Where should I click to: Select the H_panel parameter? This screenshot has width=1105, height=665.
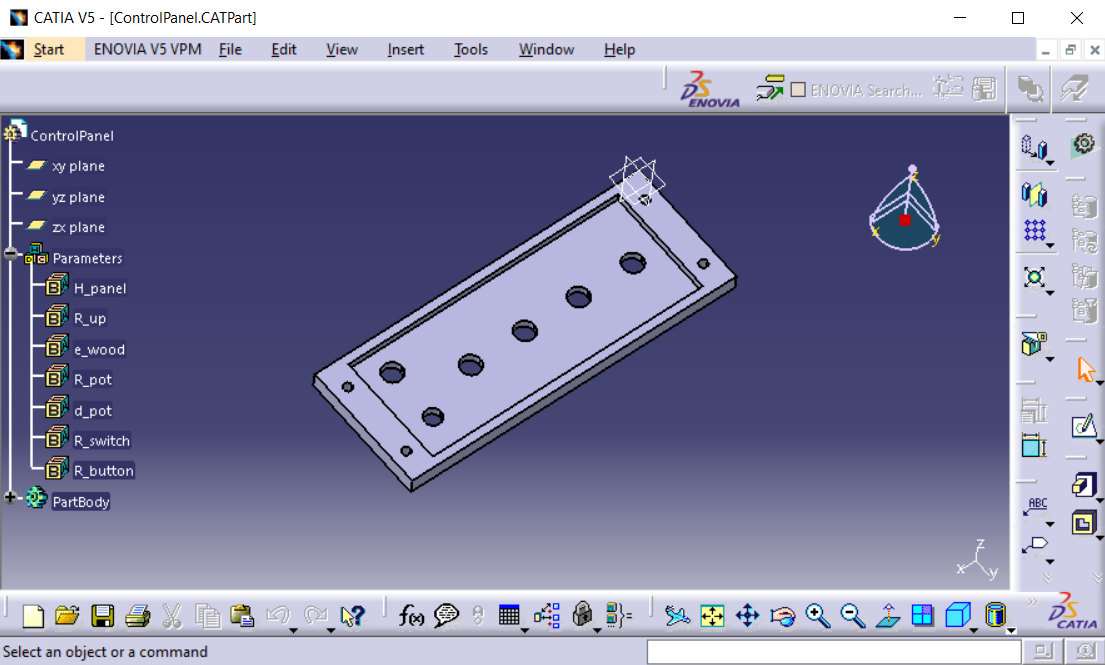(99, 287)
